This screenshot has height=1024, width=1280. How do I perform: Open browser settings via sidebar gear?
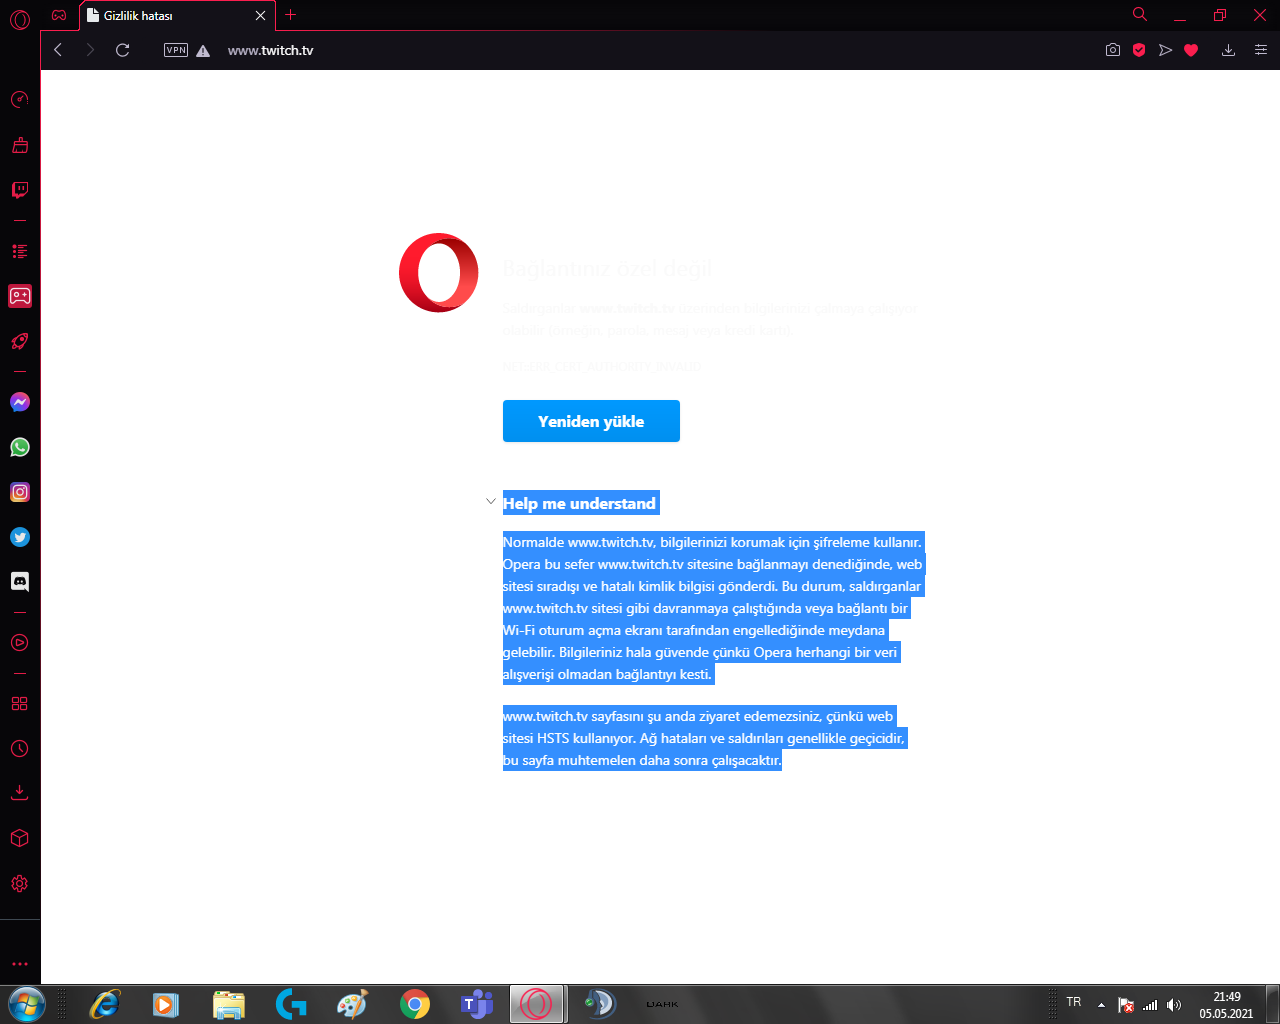(19, 883)
